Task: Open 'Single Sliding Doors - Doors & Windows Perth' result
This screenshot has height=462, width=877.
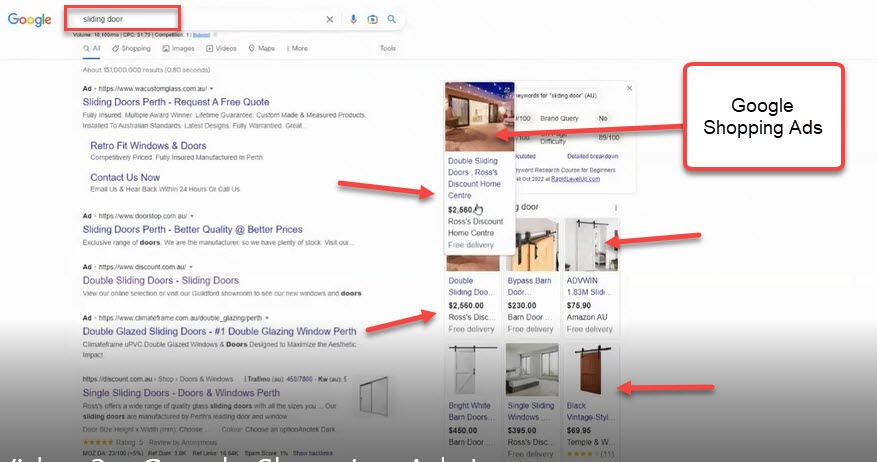Action: pyautogui.click(x=181, y=393)
